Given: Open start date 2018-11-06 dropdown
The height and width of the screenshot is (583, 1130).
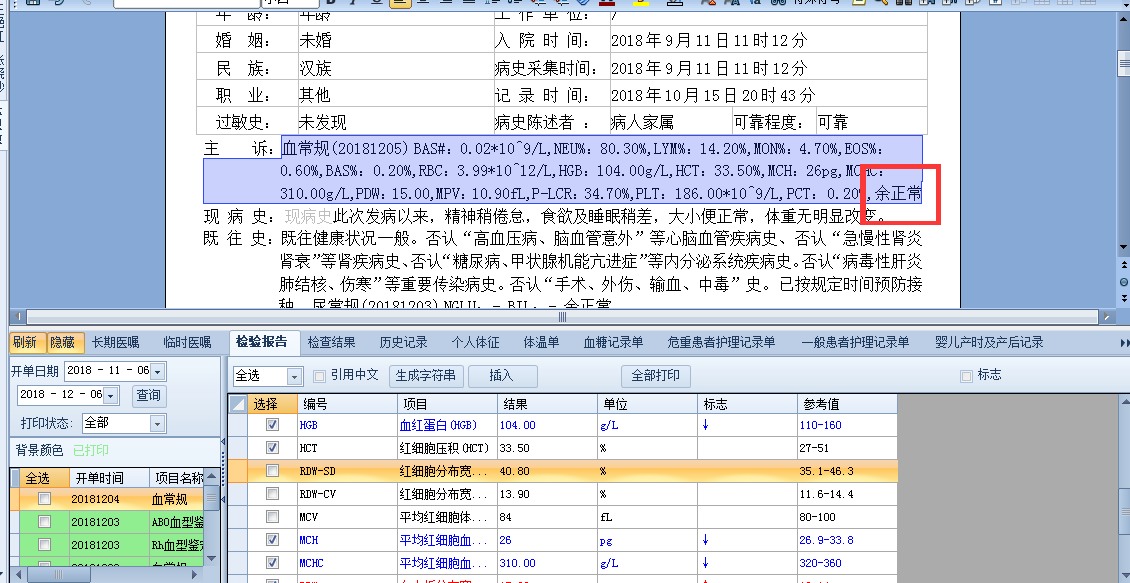Looking at the screenshot, I should point(158,372).
